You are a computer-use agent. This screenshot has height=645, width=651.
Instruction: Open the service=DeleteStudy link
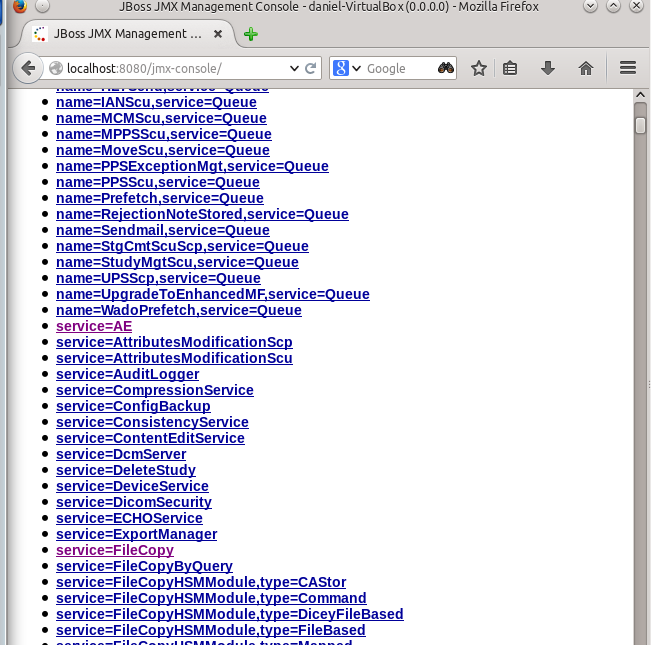[126, 470]
